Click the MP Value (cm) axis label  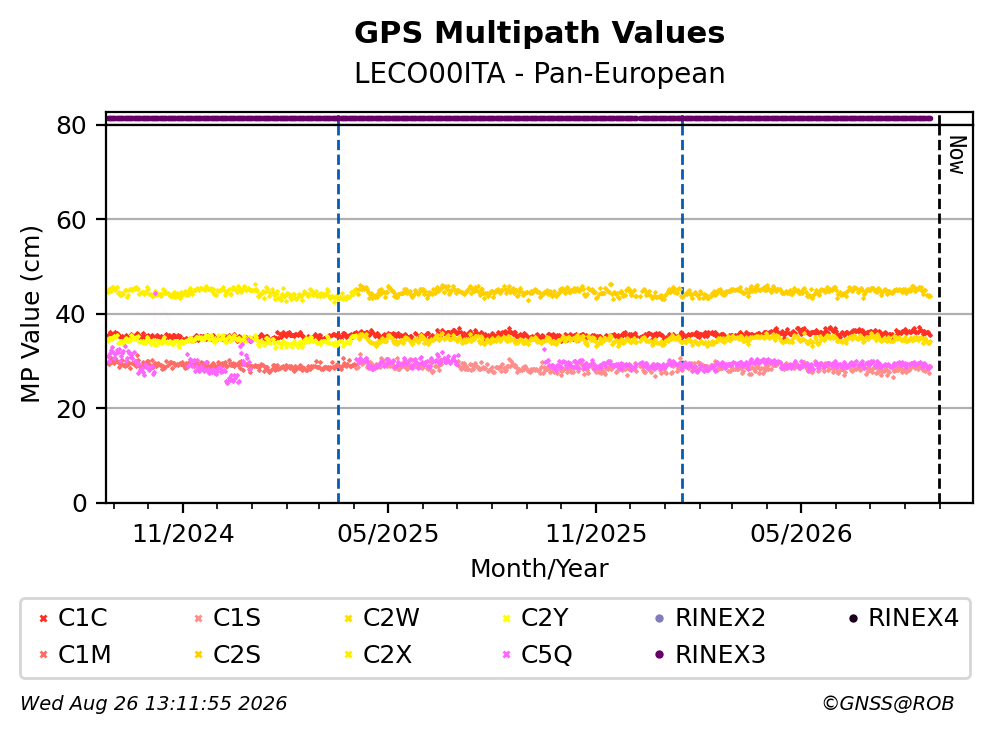pos(30,314)
